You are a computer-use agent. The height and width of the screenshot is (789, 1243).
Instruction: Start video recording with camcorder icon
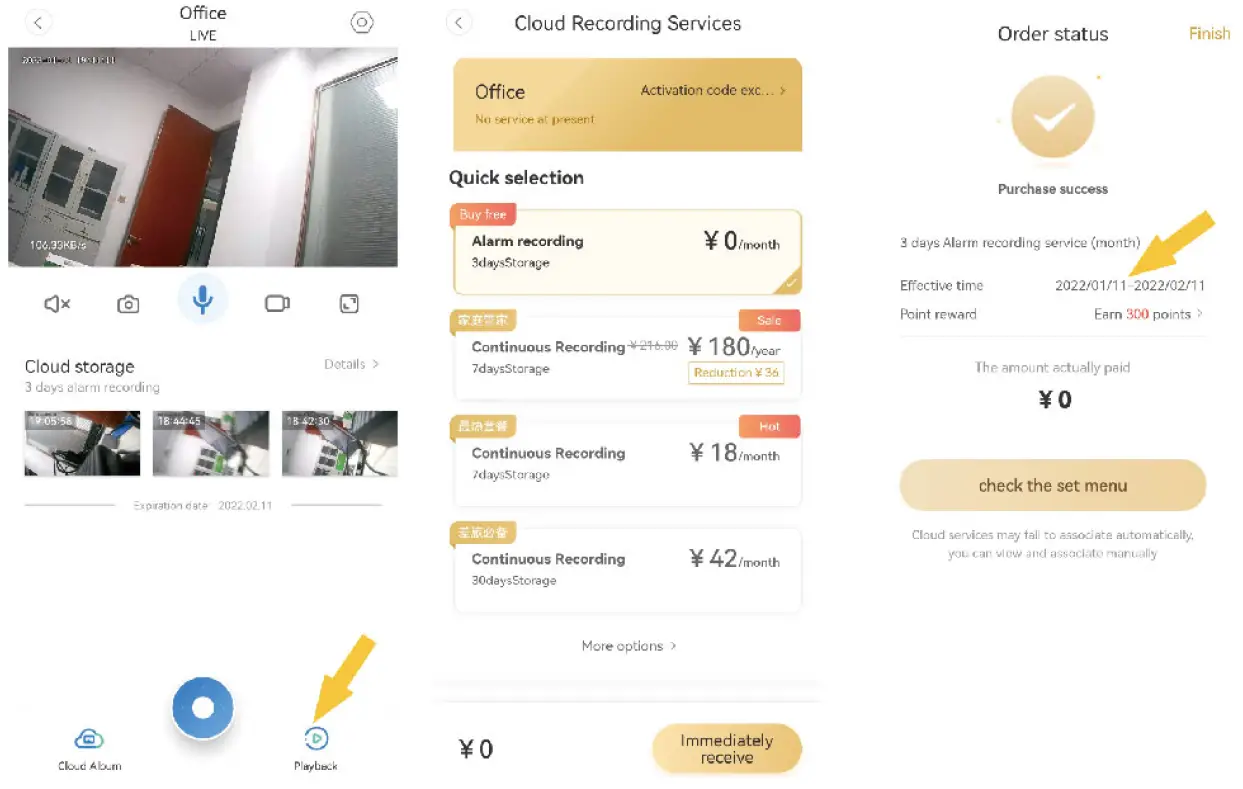(277, 304)
